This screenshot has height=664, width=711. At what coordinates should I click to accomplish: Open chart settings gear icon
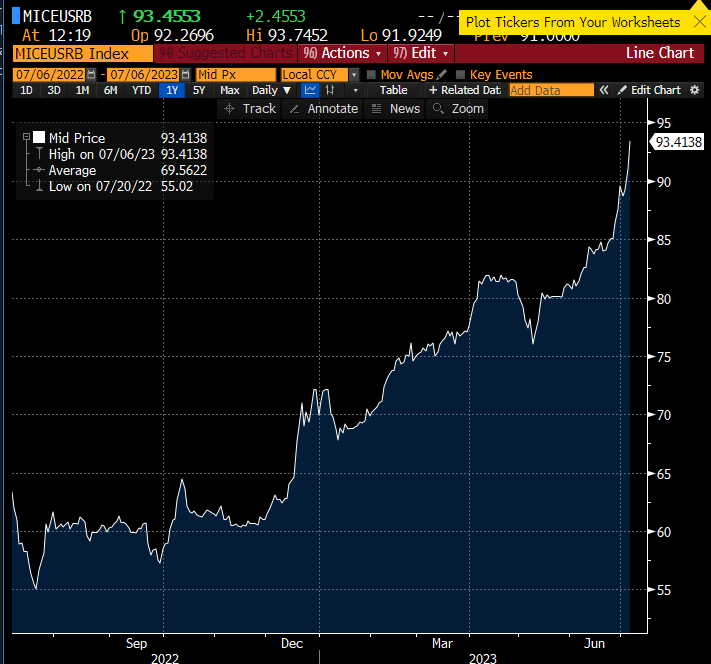pos(695,90)
